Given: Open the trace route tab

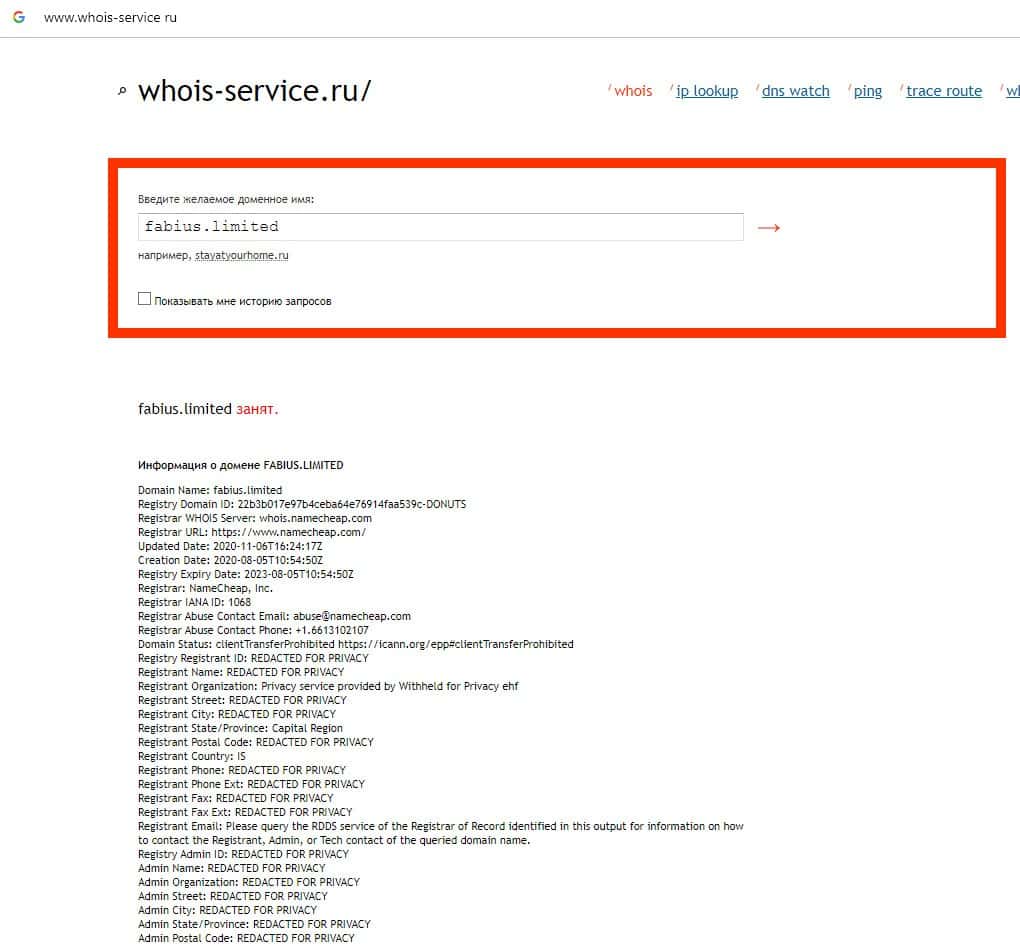Looking at the screenshot, I should point(944,91).
